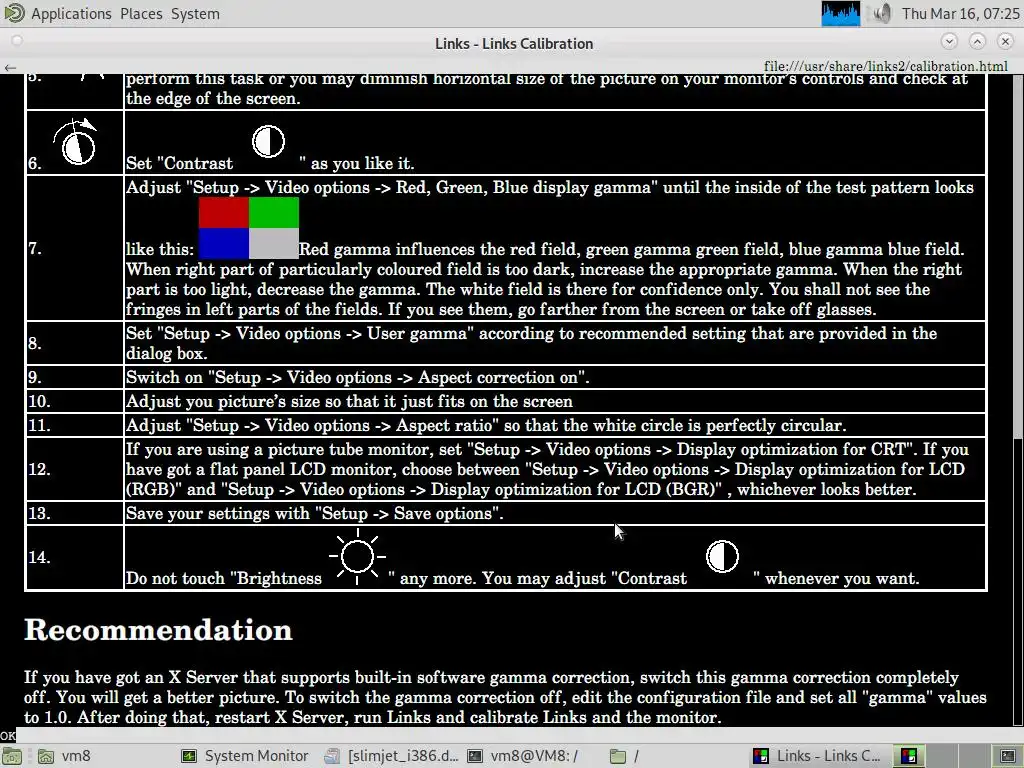Minimize the Links window

[950, 41]
